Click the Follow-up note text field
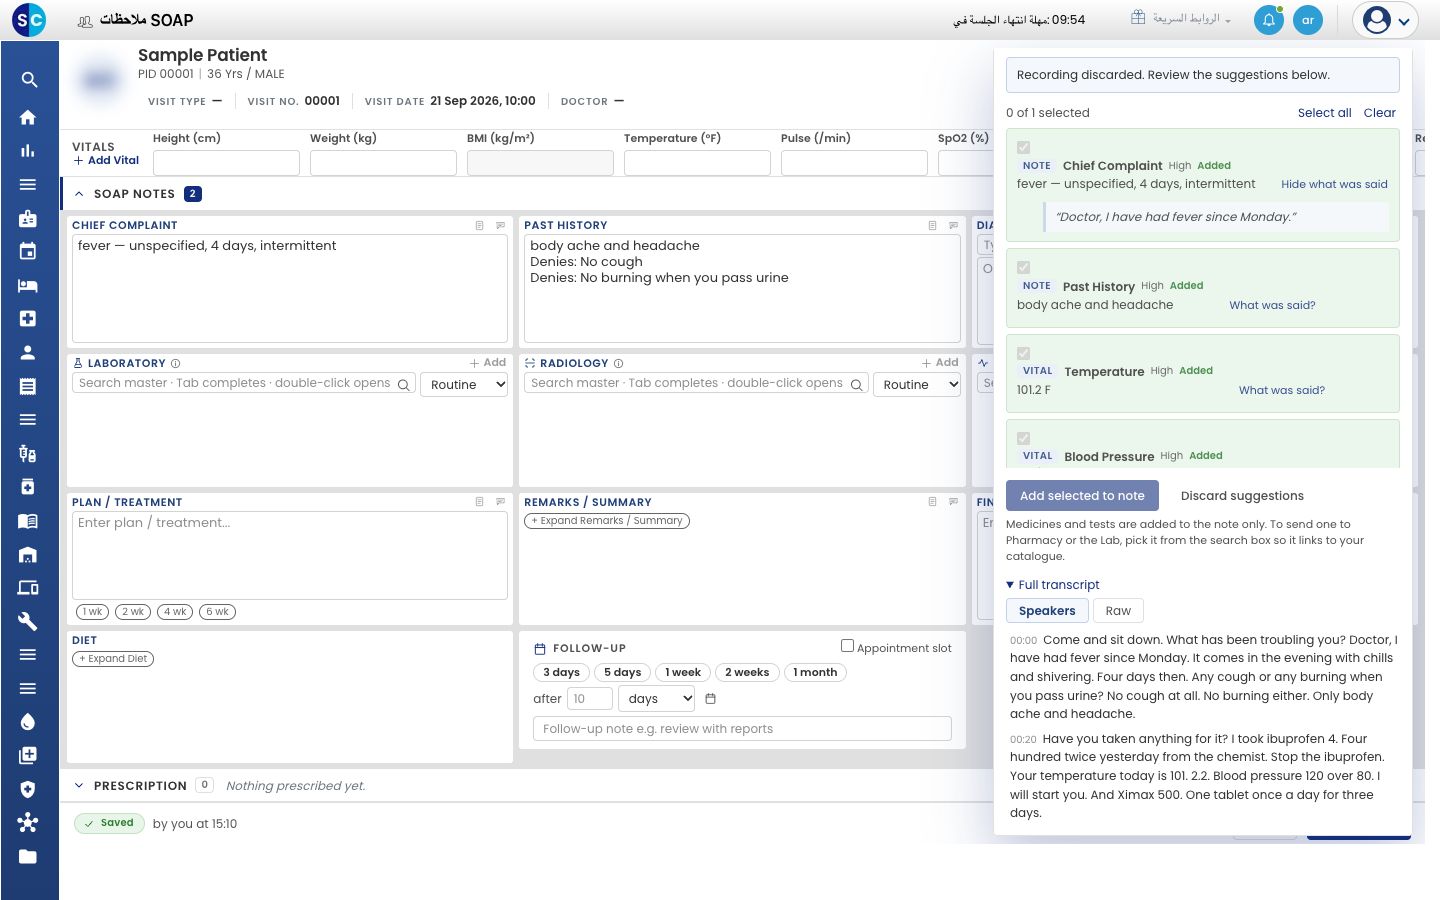The width and height of the screenshot is (1440, 900). coord(742,729)
